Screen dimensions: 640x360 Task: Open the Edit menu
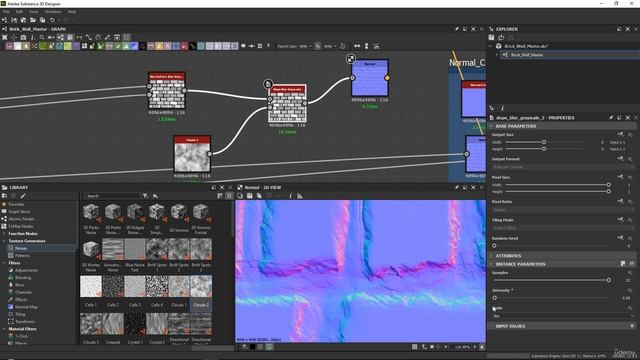coord(19,12)
